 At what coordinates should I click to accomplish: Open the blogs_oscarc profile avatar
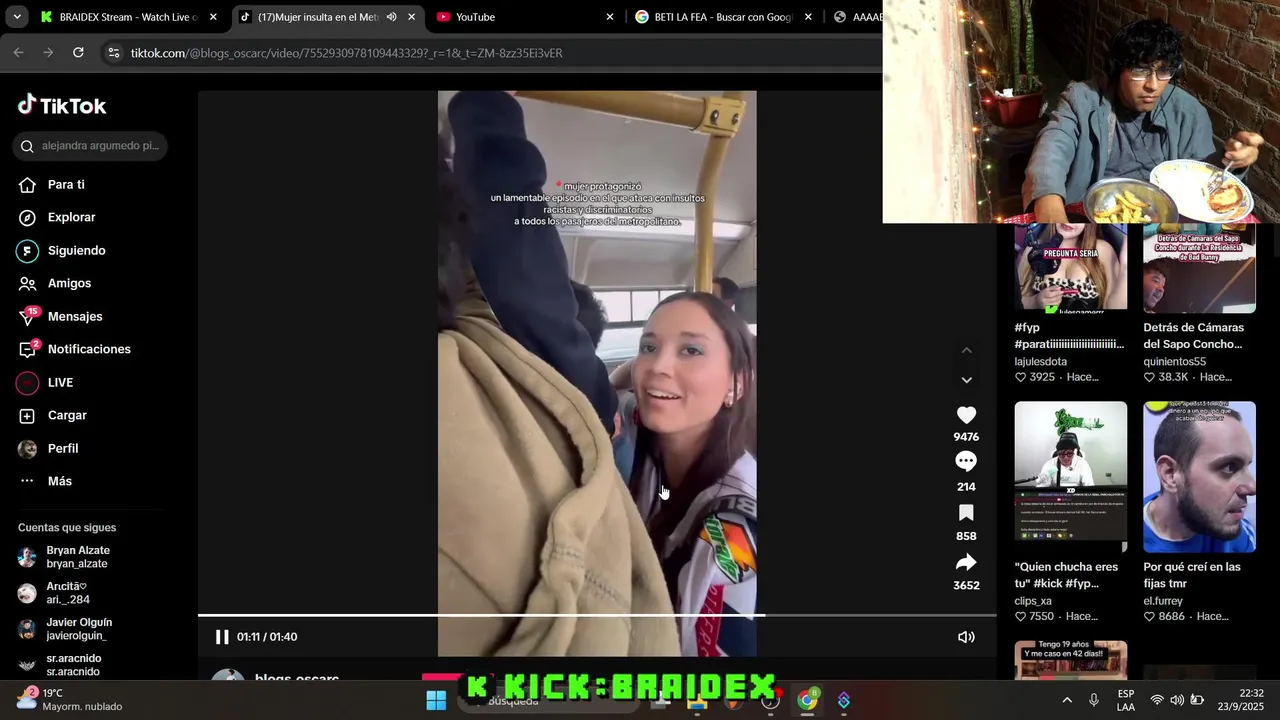[228, 674]
